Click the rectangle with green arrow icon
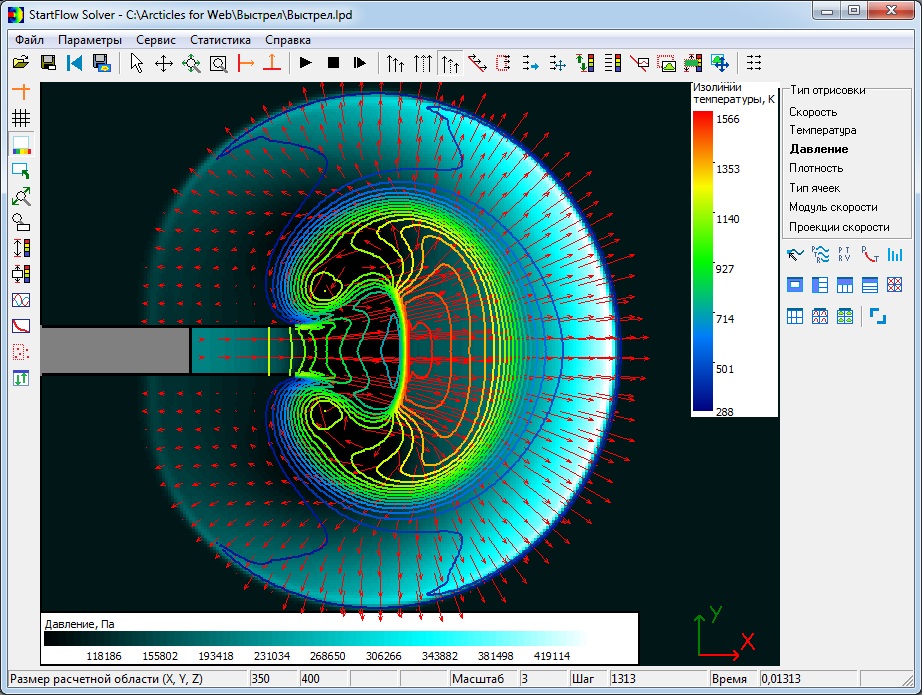The width and height of the screenshot is (922, 695). pyautogui.click(x=21, y=171)
